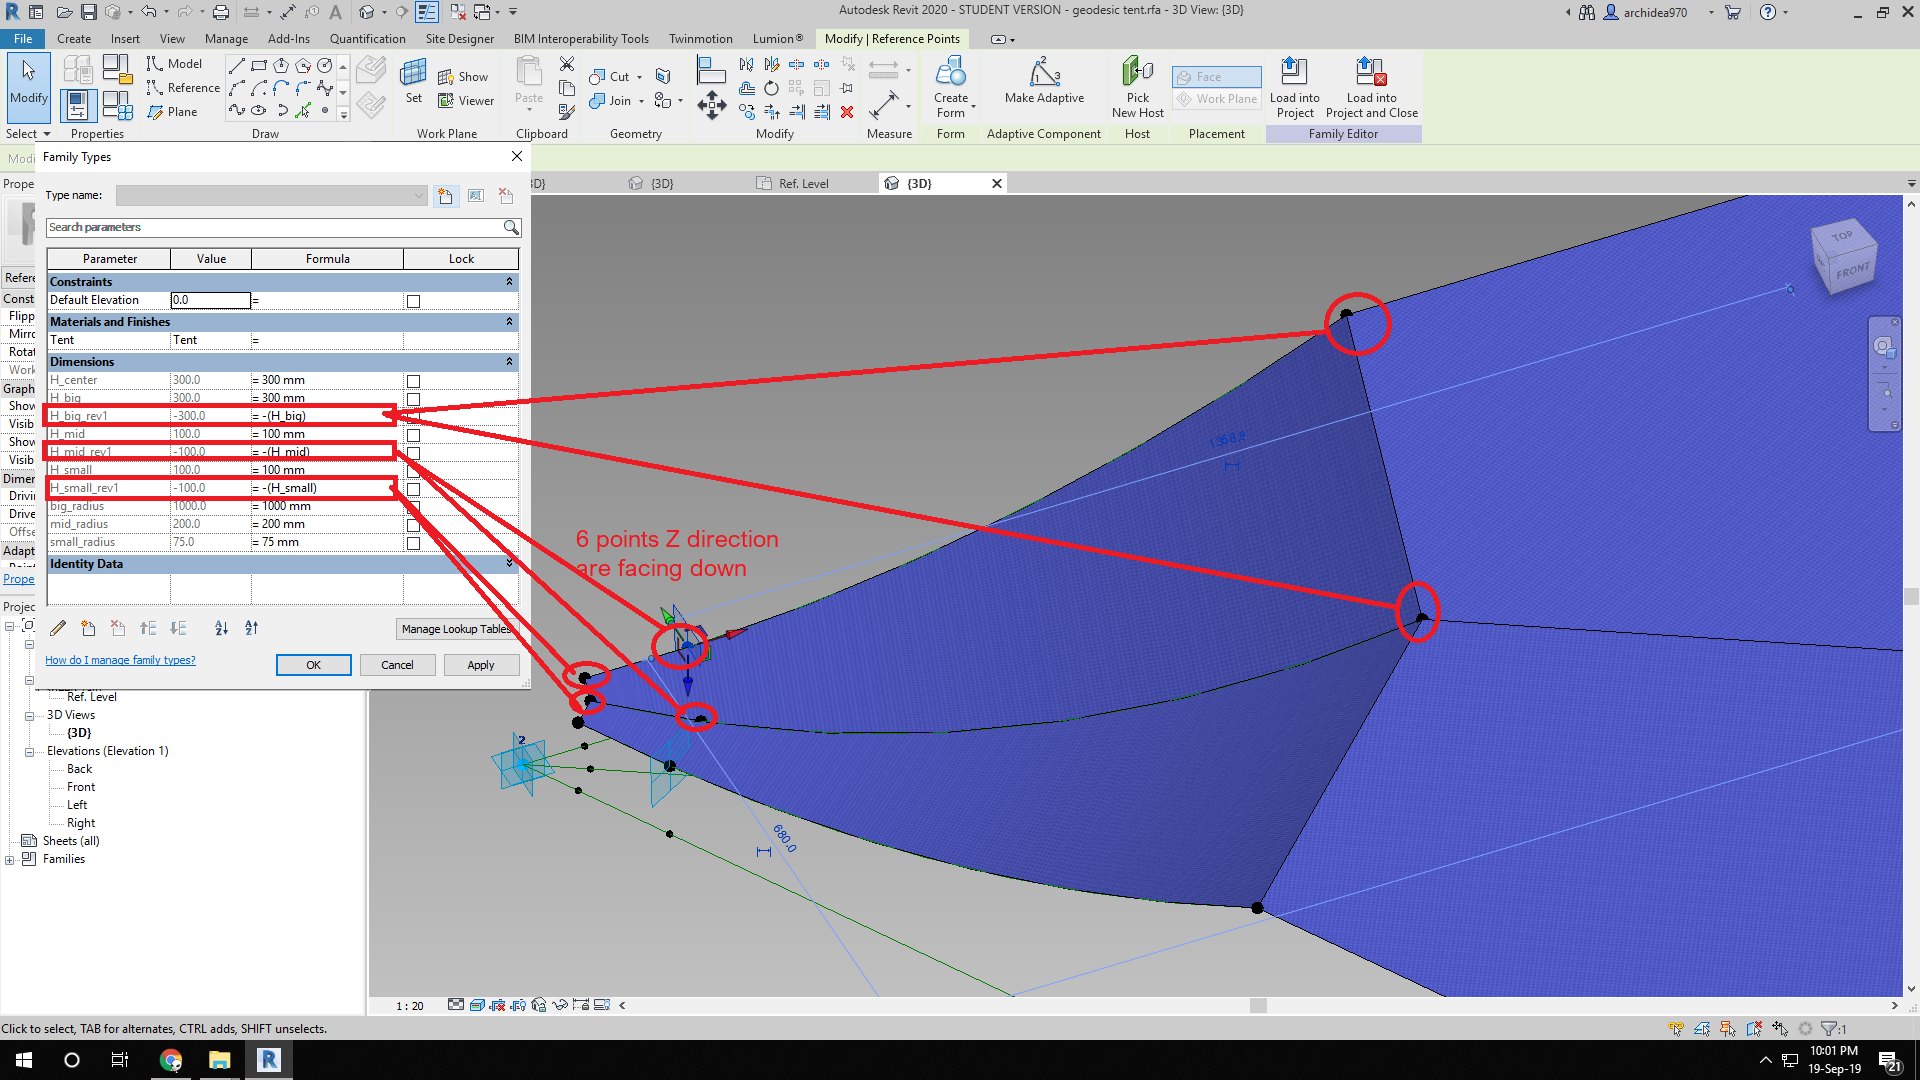Click the Apply button

coord(481,664)
